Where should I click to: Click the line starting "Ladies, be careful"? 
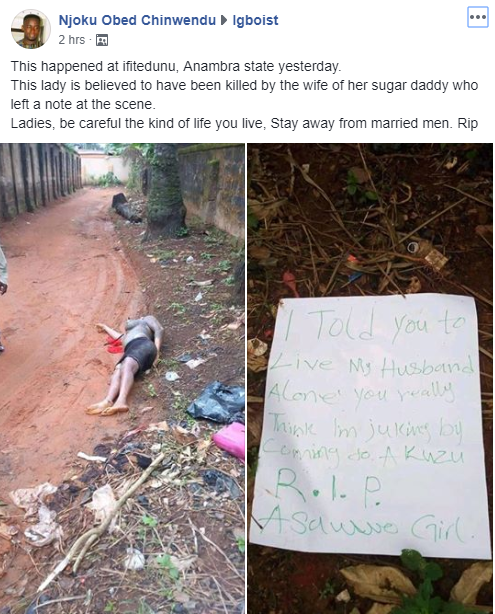click(244, 123)
